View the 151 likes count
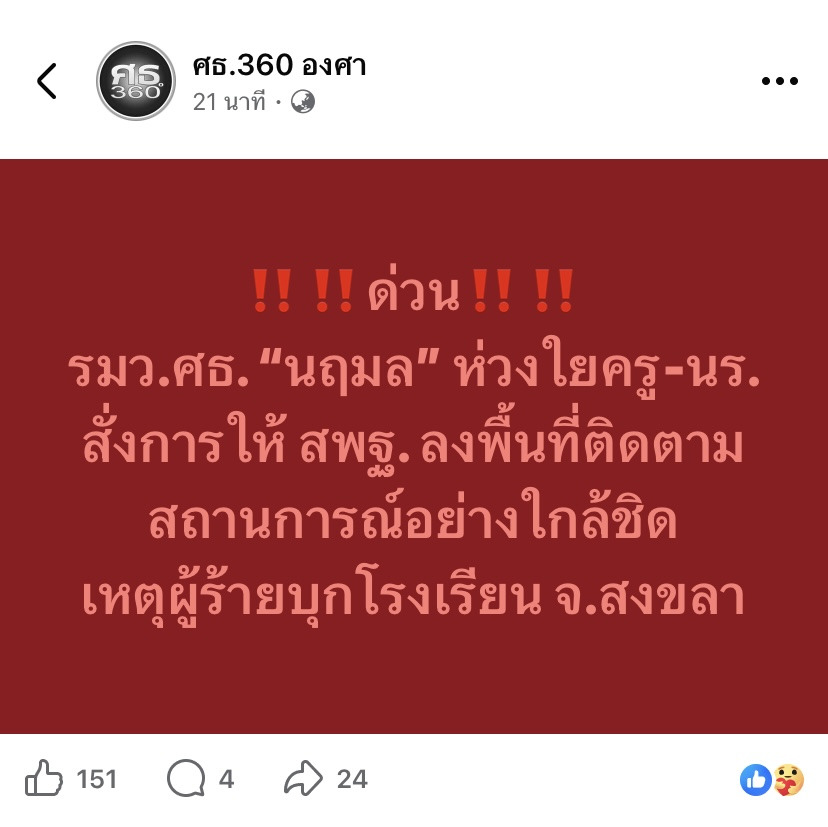 (96, 779)
